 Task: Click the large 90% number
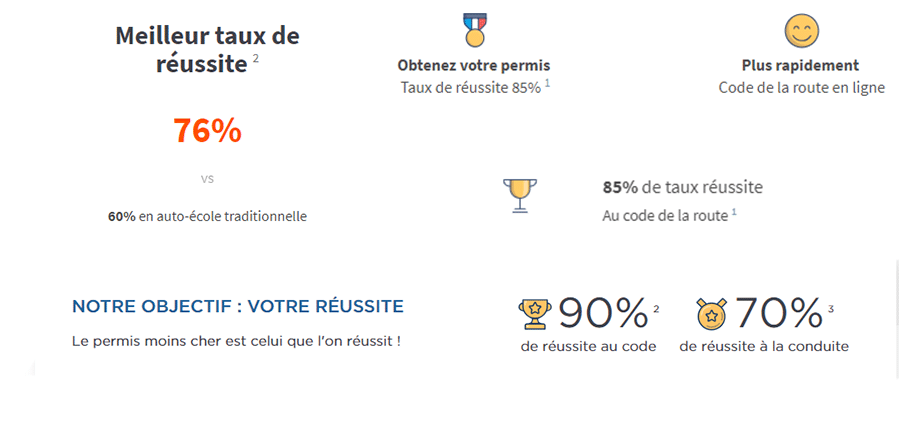click(x=603, y=314)
